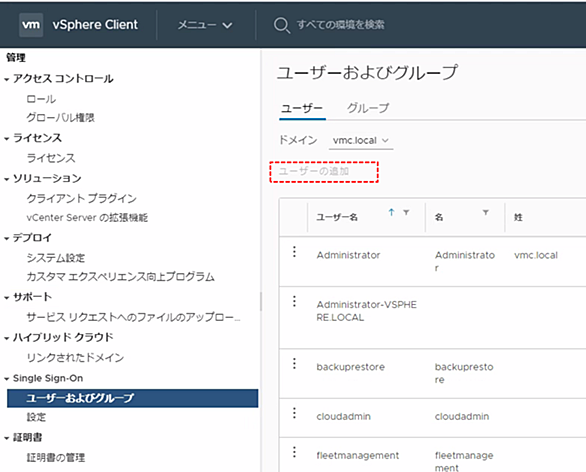
Task: Open the actions menu for the backuprestore row
Action: coord(294,364)
